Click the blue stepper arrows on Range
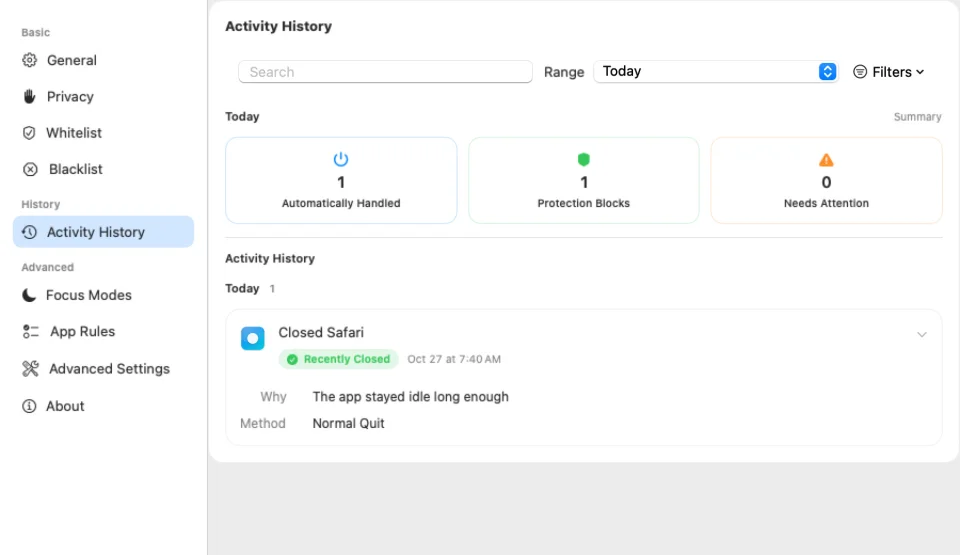The width and height of the screenshot is (960, 555). [827, 72]
